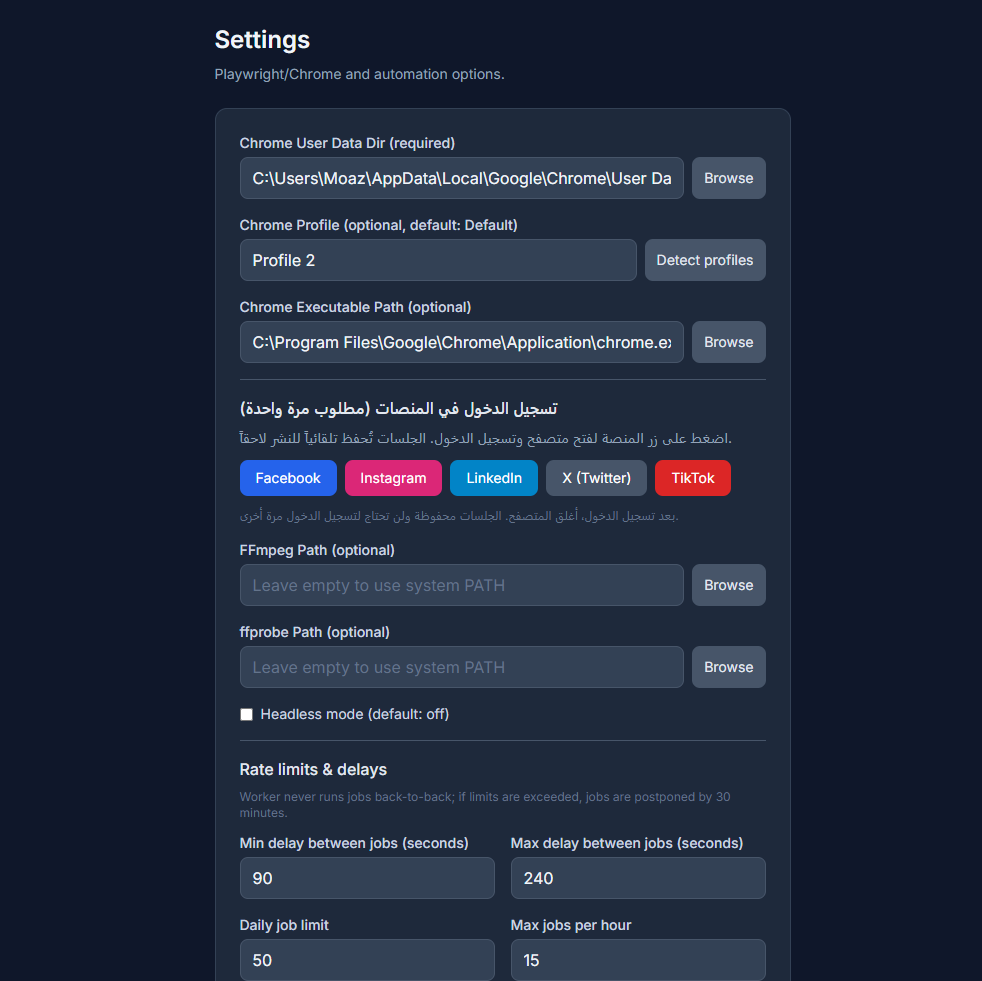
Task: Select the Max delay field showing 240
Action: 638,878
